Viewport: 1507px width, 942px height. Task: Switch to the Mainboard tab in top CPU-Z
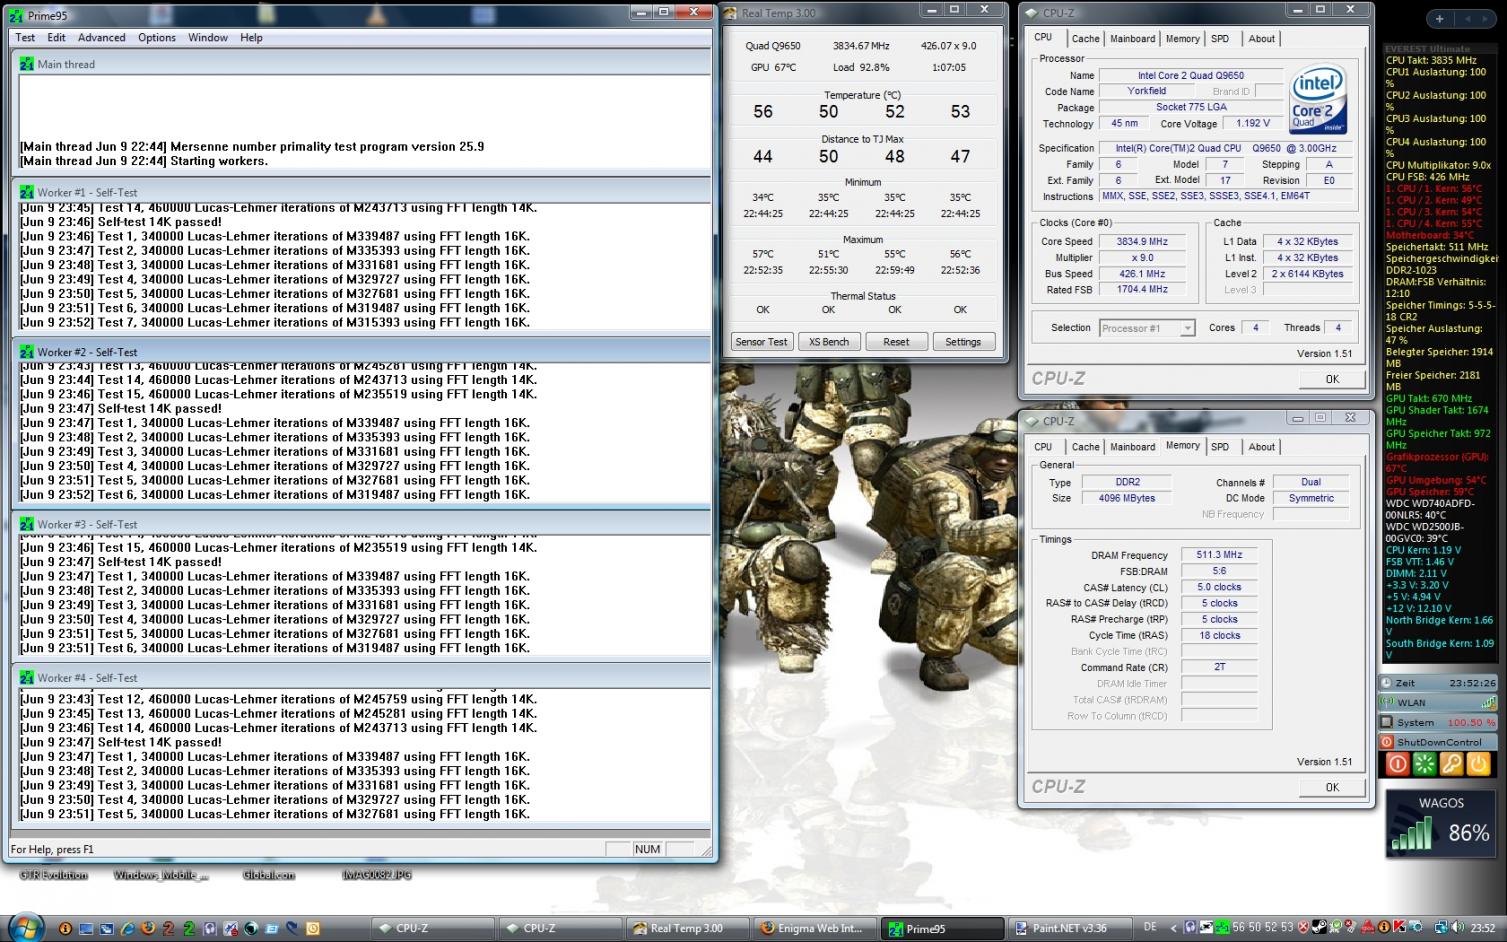[x=1132, y=39]
